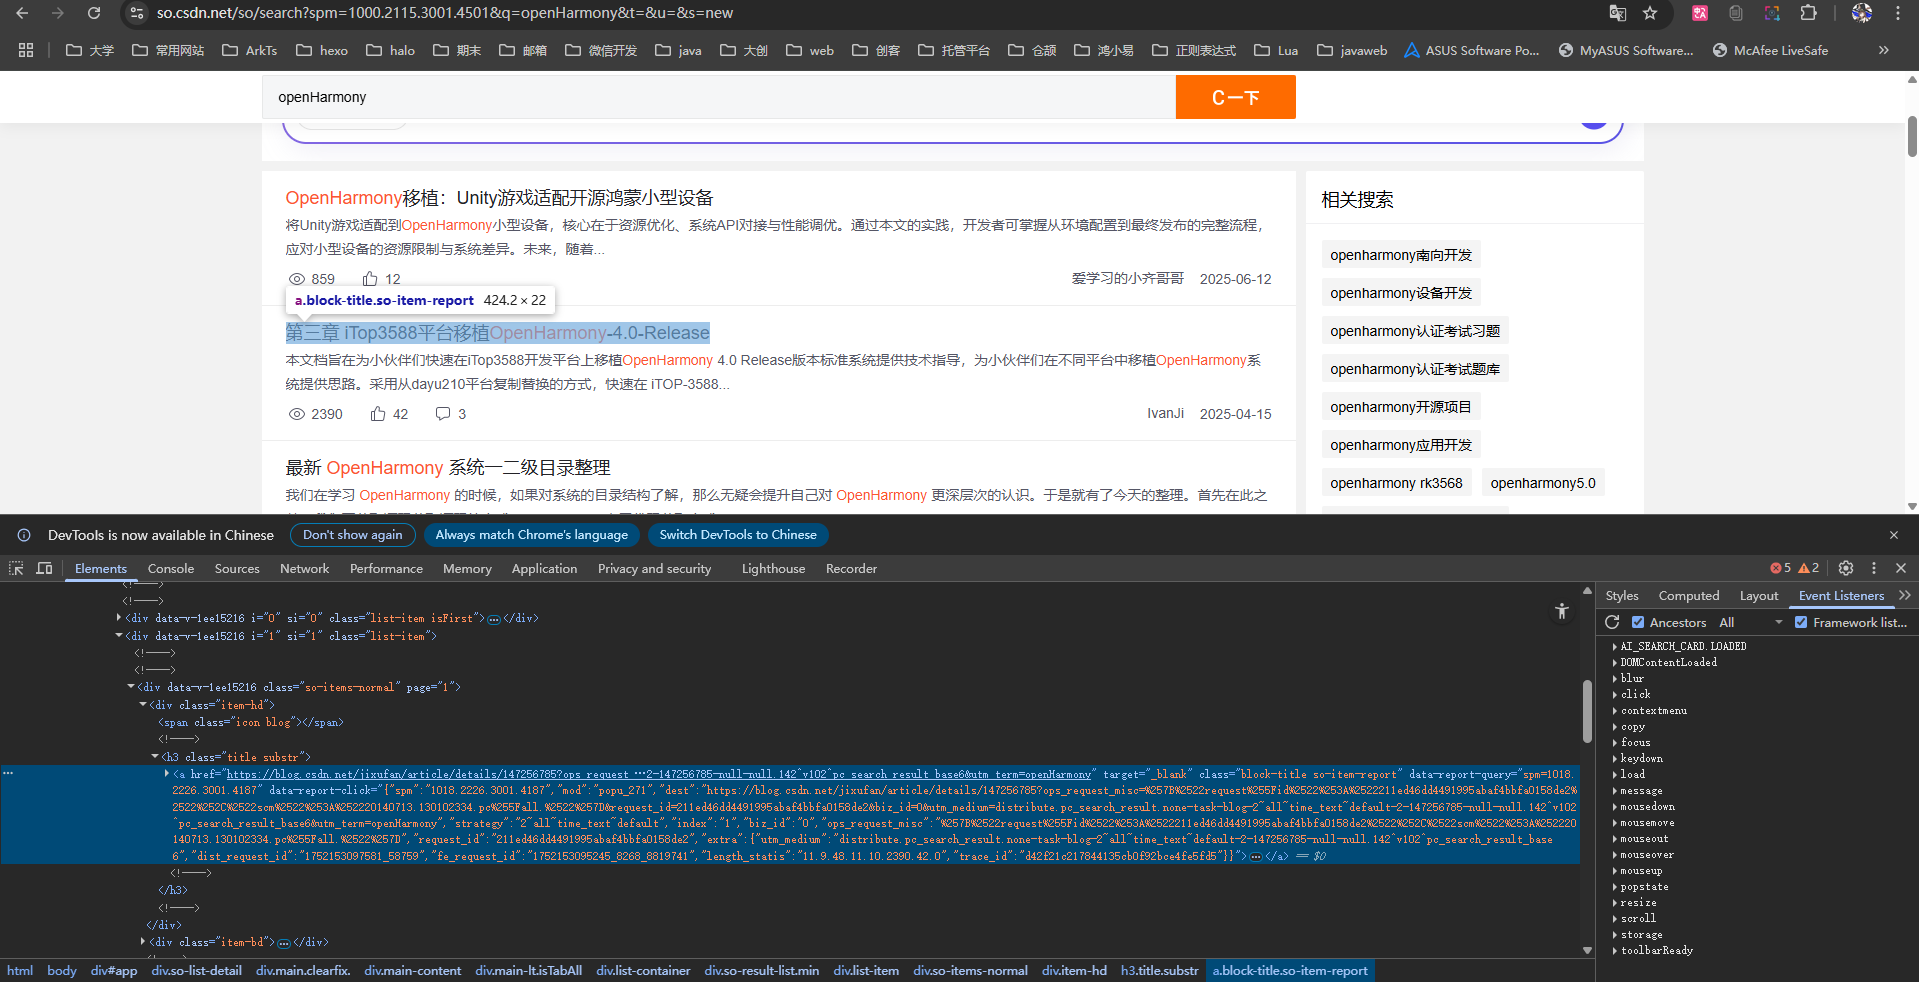Open DevTools settings gear
Viewport: 1919px width, 982px height.
pyautogui.click(x=1846, y=568)
